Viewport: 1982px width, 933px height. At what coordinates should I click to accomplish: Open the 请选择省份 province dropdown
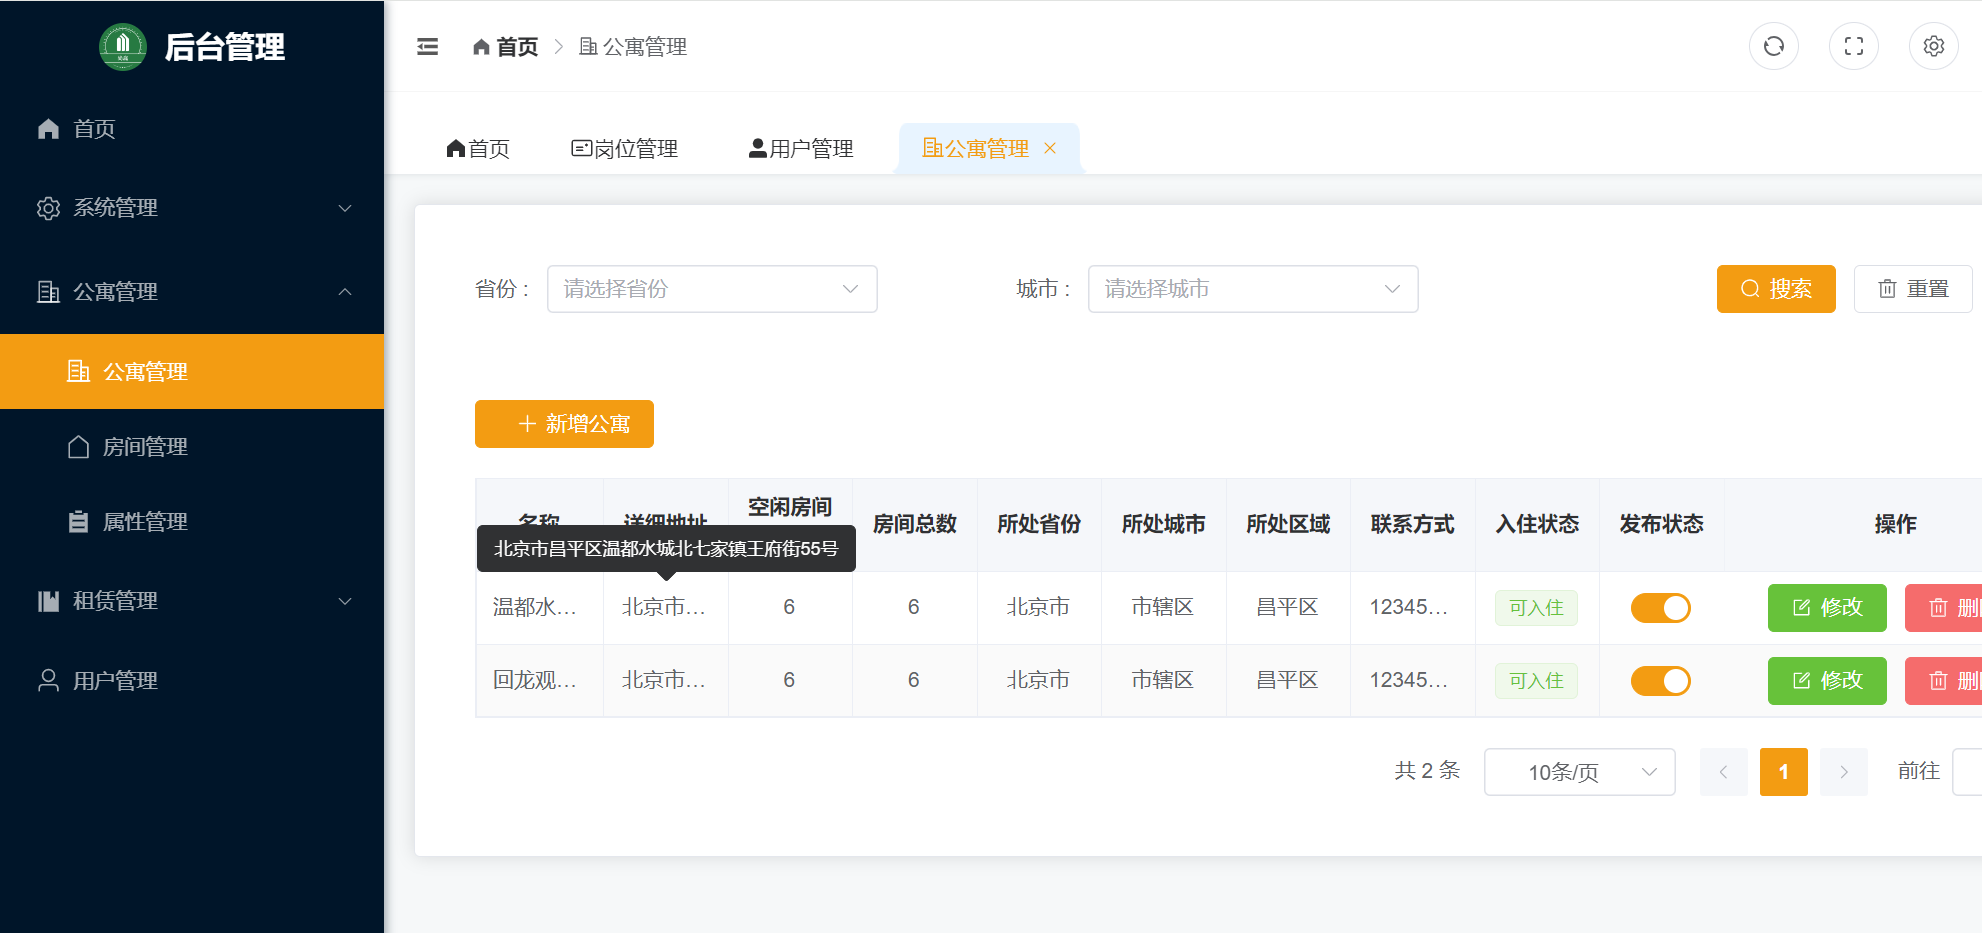tap(712, 289)
